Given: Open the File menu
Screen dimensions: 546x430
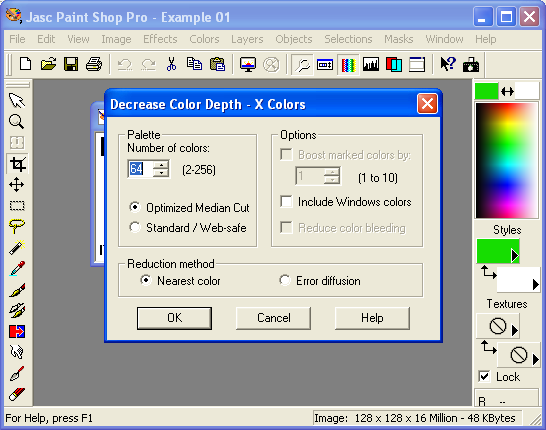Looking at the screenshot, I should [x=17, y=39].
